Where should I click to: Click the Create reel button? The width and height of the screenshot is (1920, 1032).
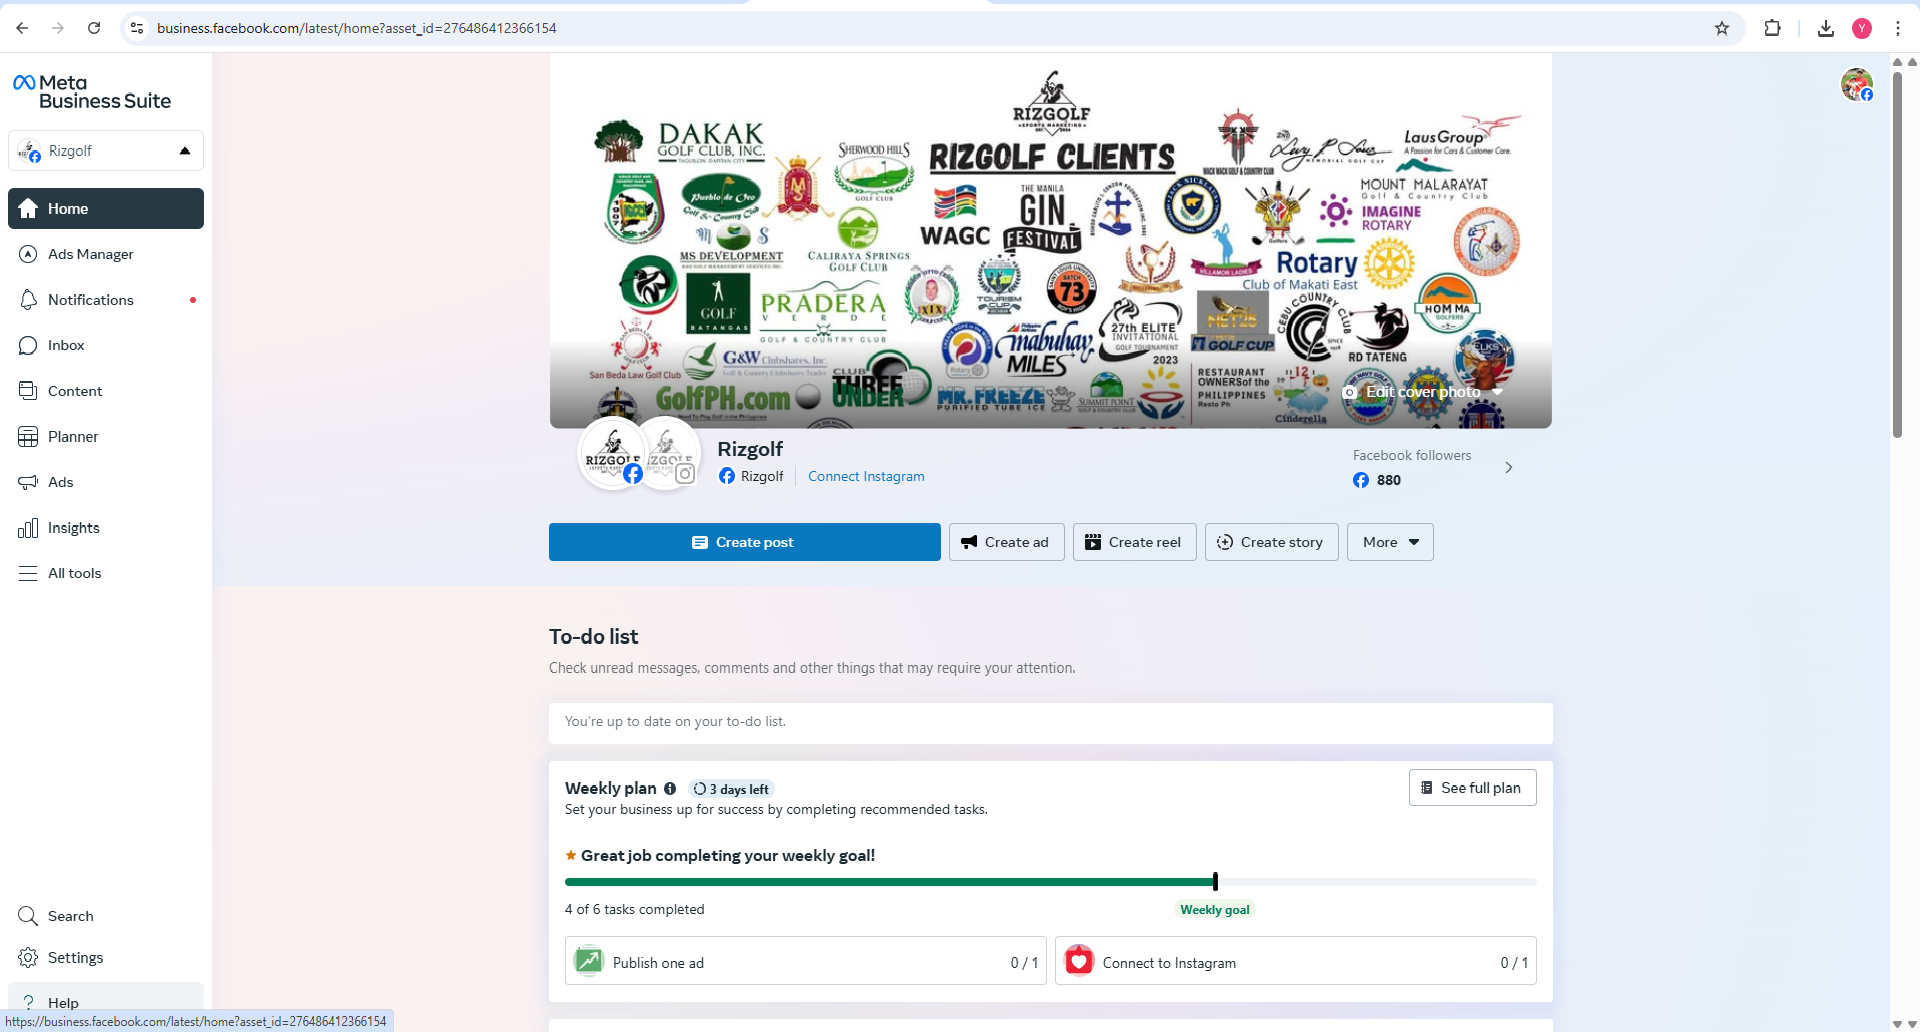click(x=1135, y=542)
